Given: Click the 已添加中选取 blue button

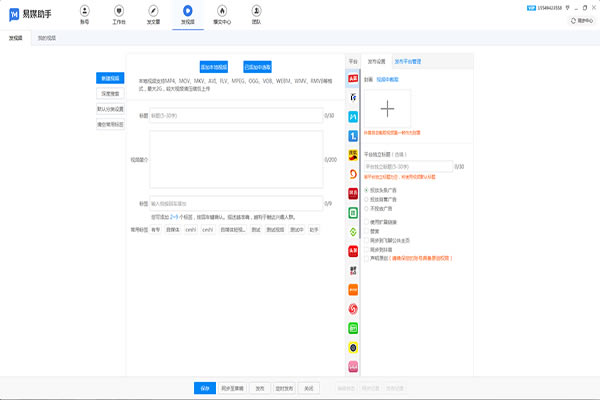Looking at the screenshot, I should pyautogui.click(x=258, y=67).
